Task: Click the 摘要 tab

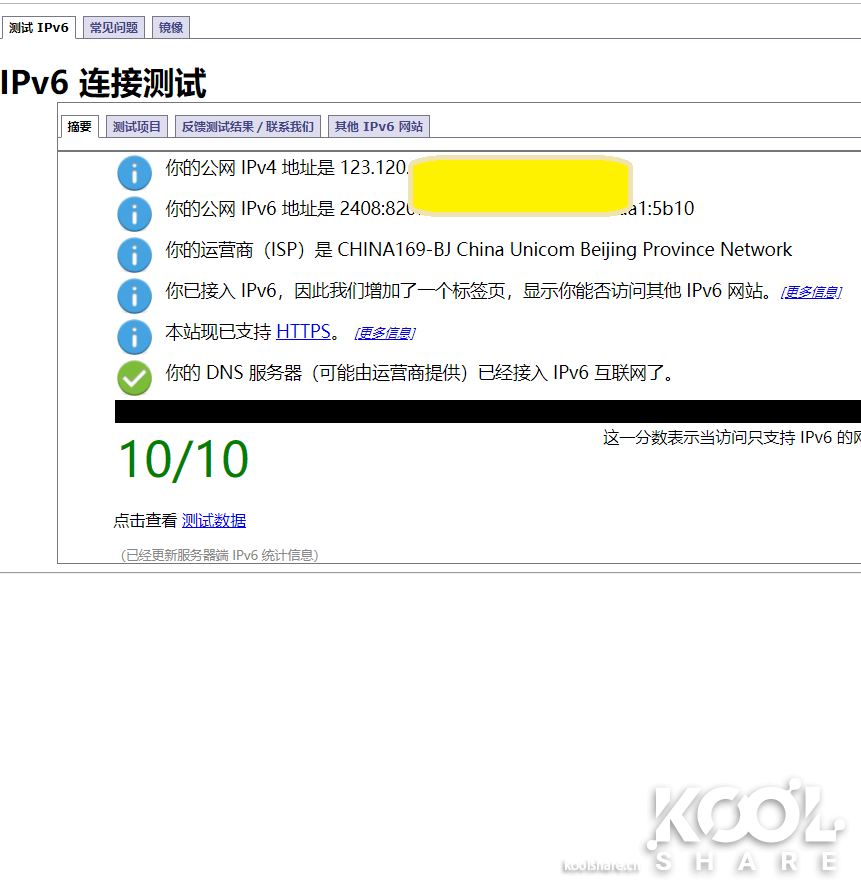Action: tap(79, 125)
